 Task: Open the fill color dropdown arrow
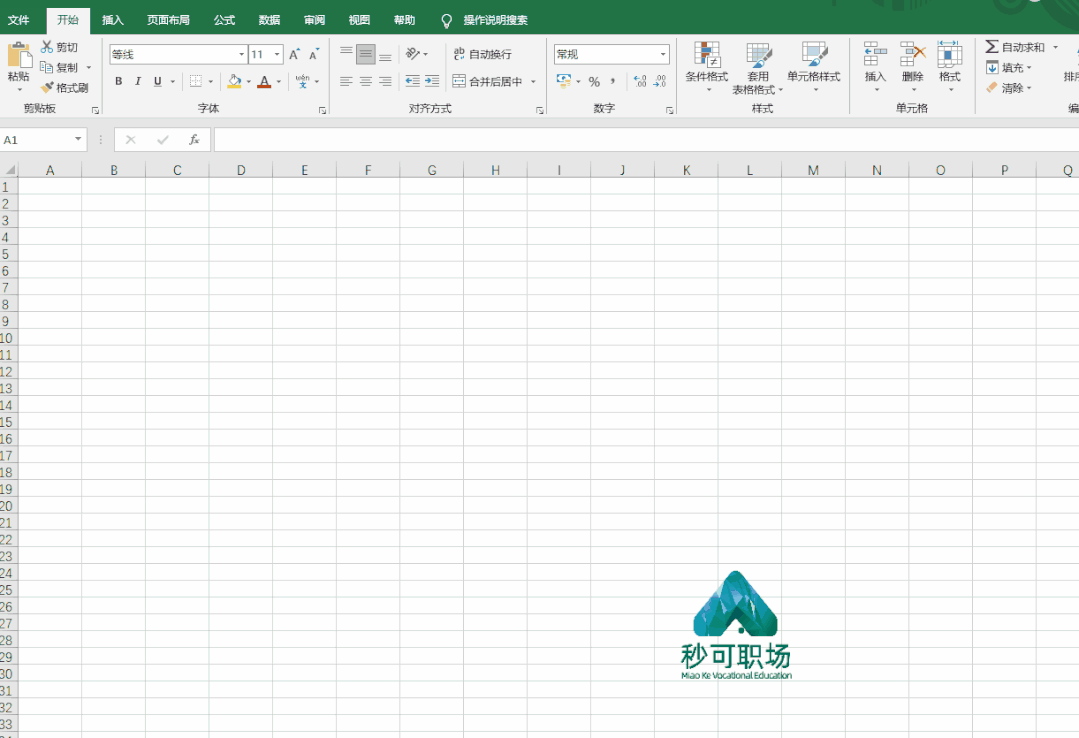coord(248,81)
